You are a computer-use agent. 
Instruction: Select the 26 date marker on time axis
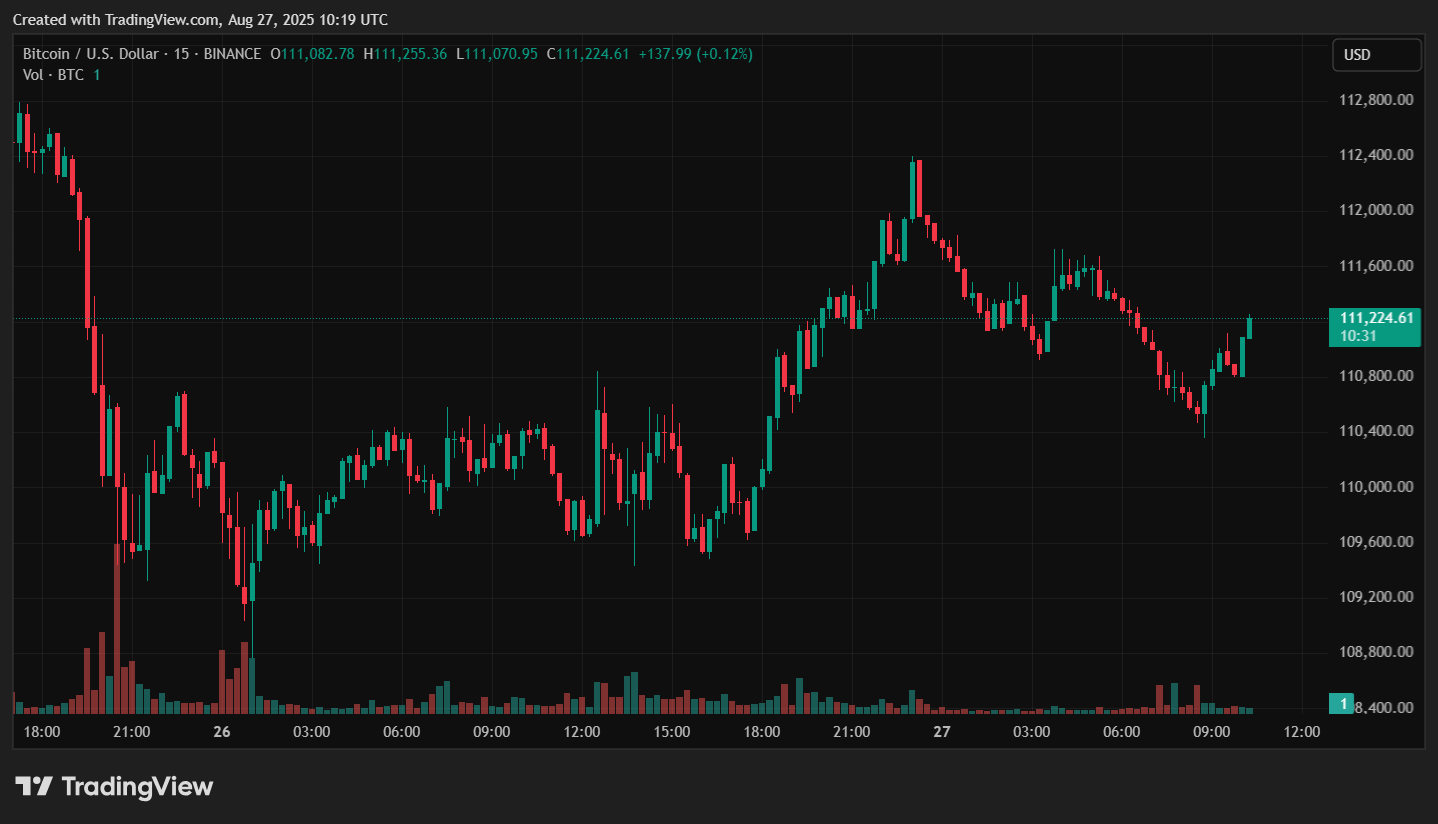point(222,732)
